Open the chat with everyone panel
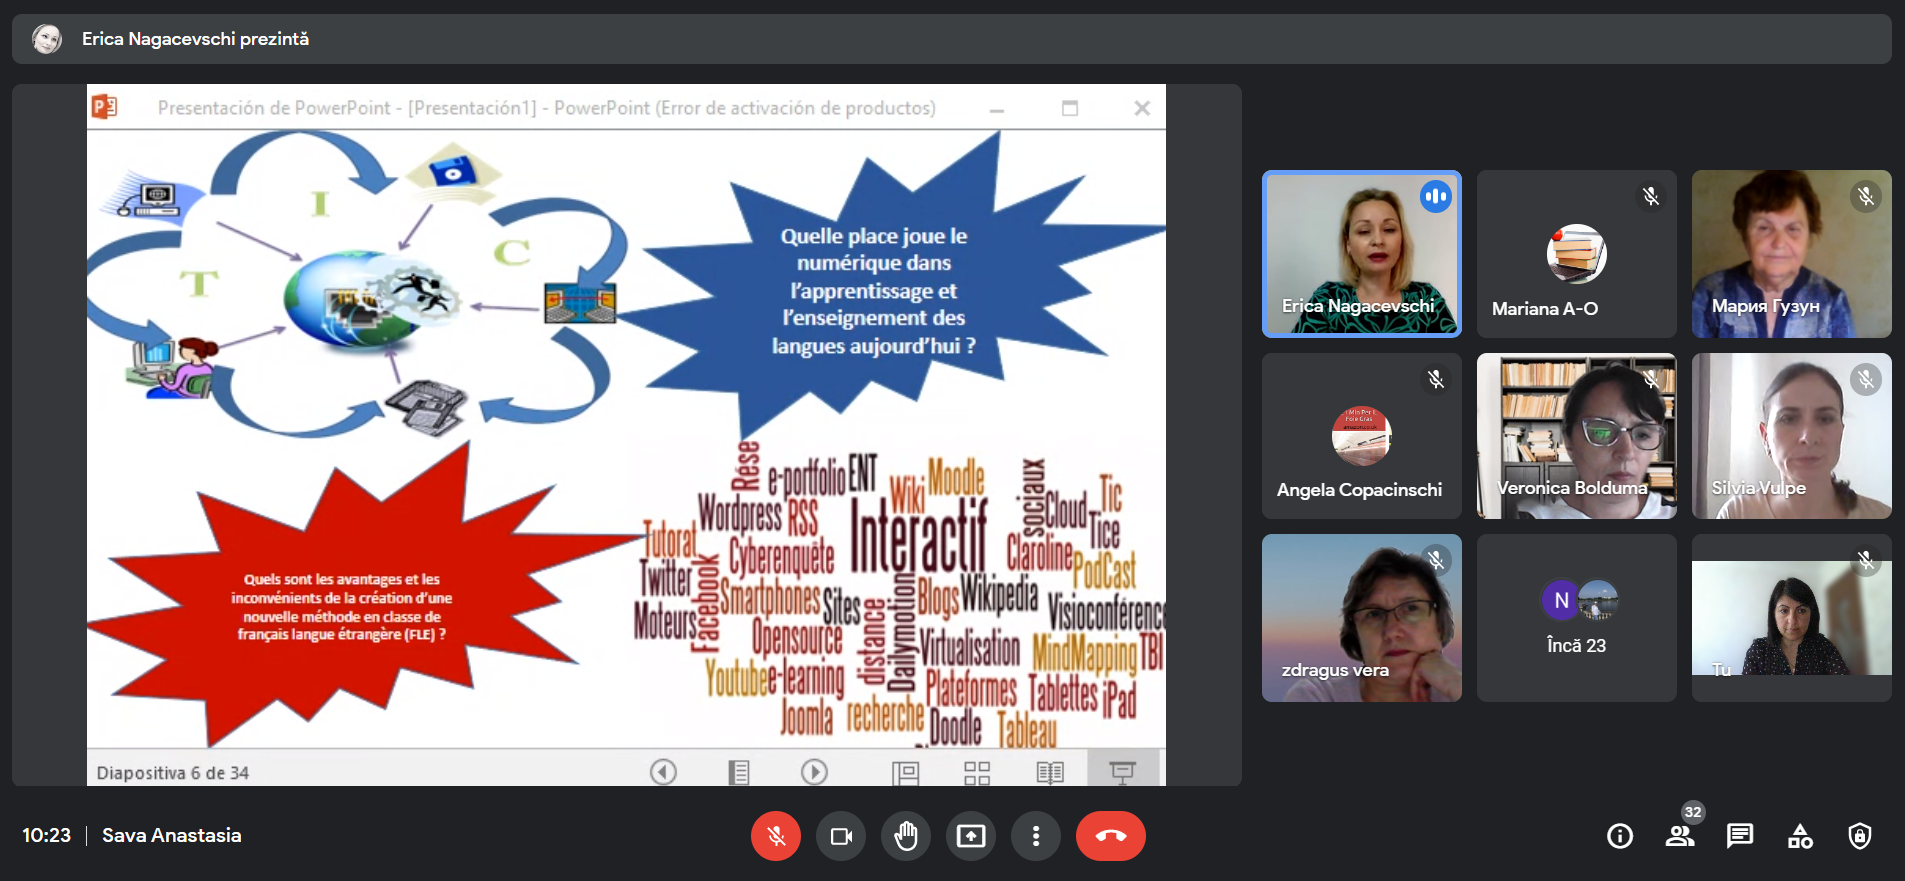This screenshot has height=881, width=1905. pos(1740,836)
